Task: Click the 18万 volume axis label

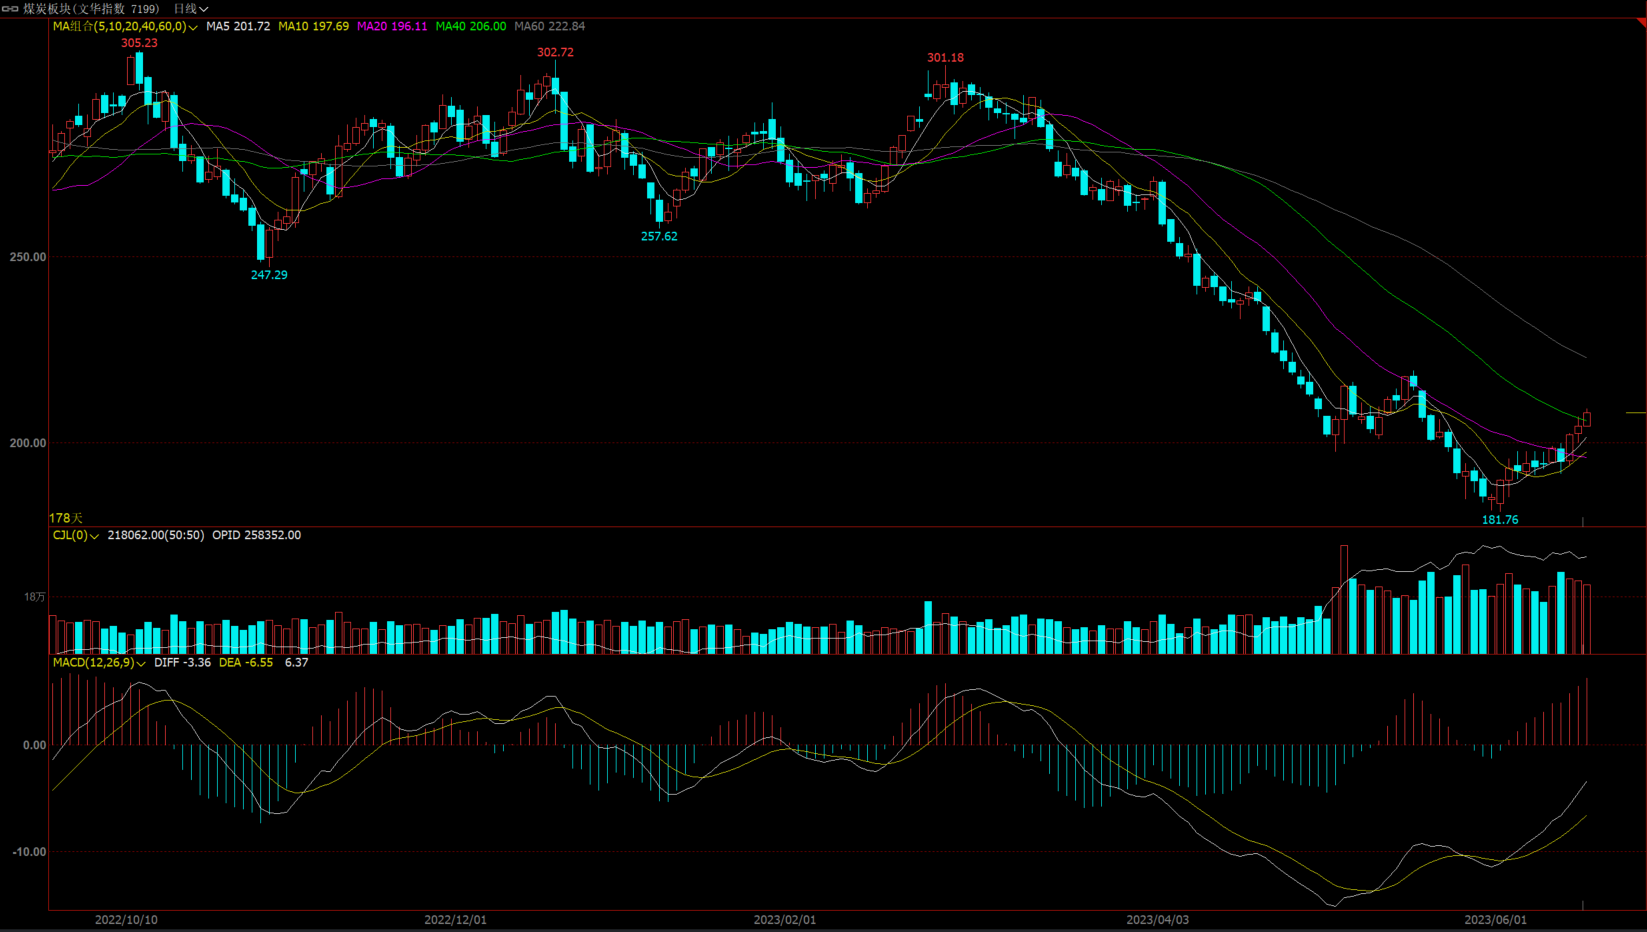Action: [35, 597]
